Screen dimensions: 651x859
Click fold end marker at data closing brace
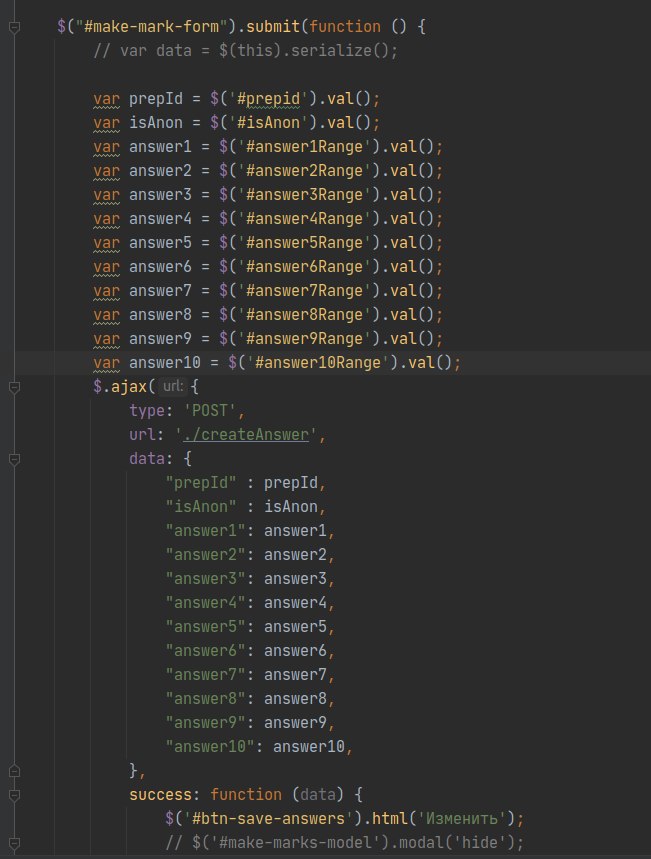point(15,771)
